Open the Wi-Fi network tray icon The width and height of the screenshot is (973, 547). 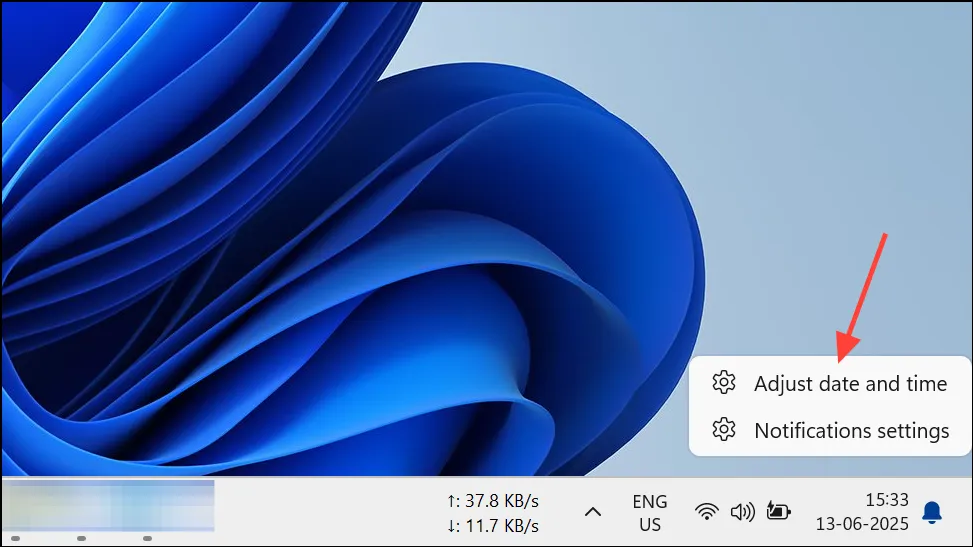[706, 512]
